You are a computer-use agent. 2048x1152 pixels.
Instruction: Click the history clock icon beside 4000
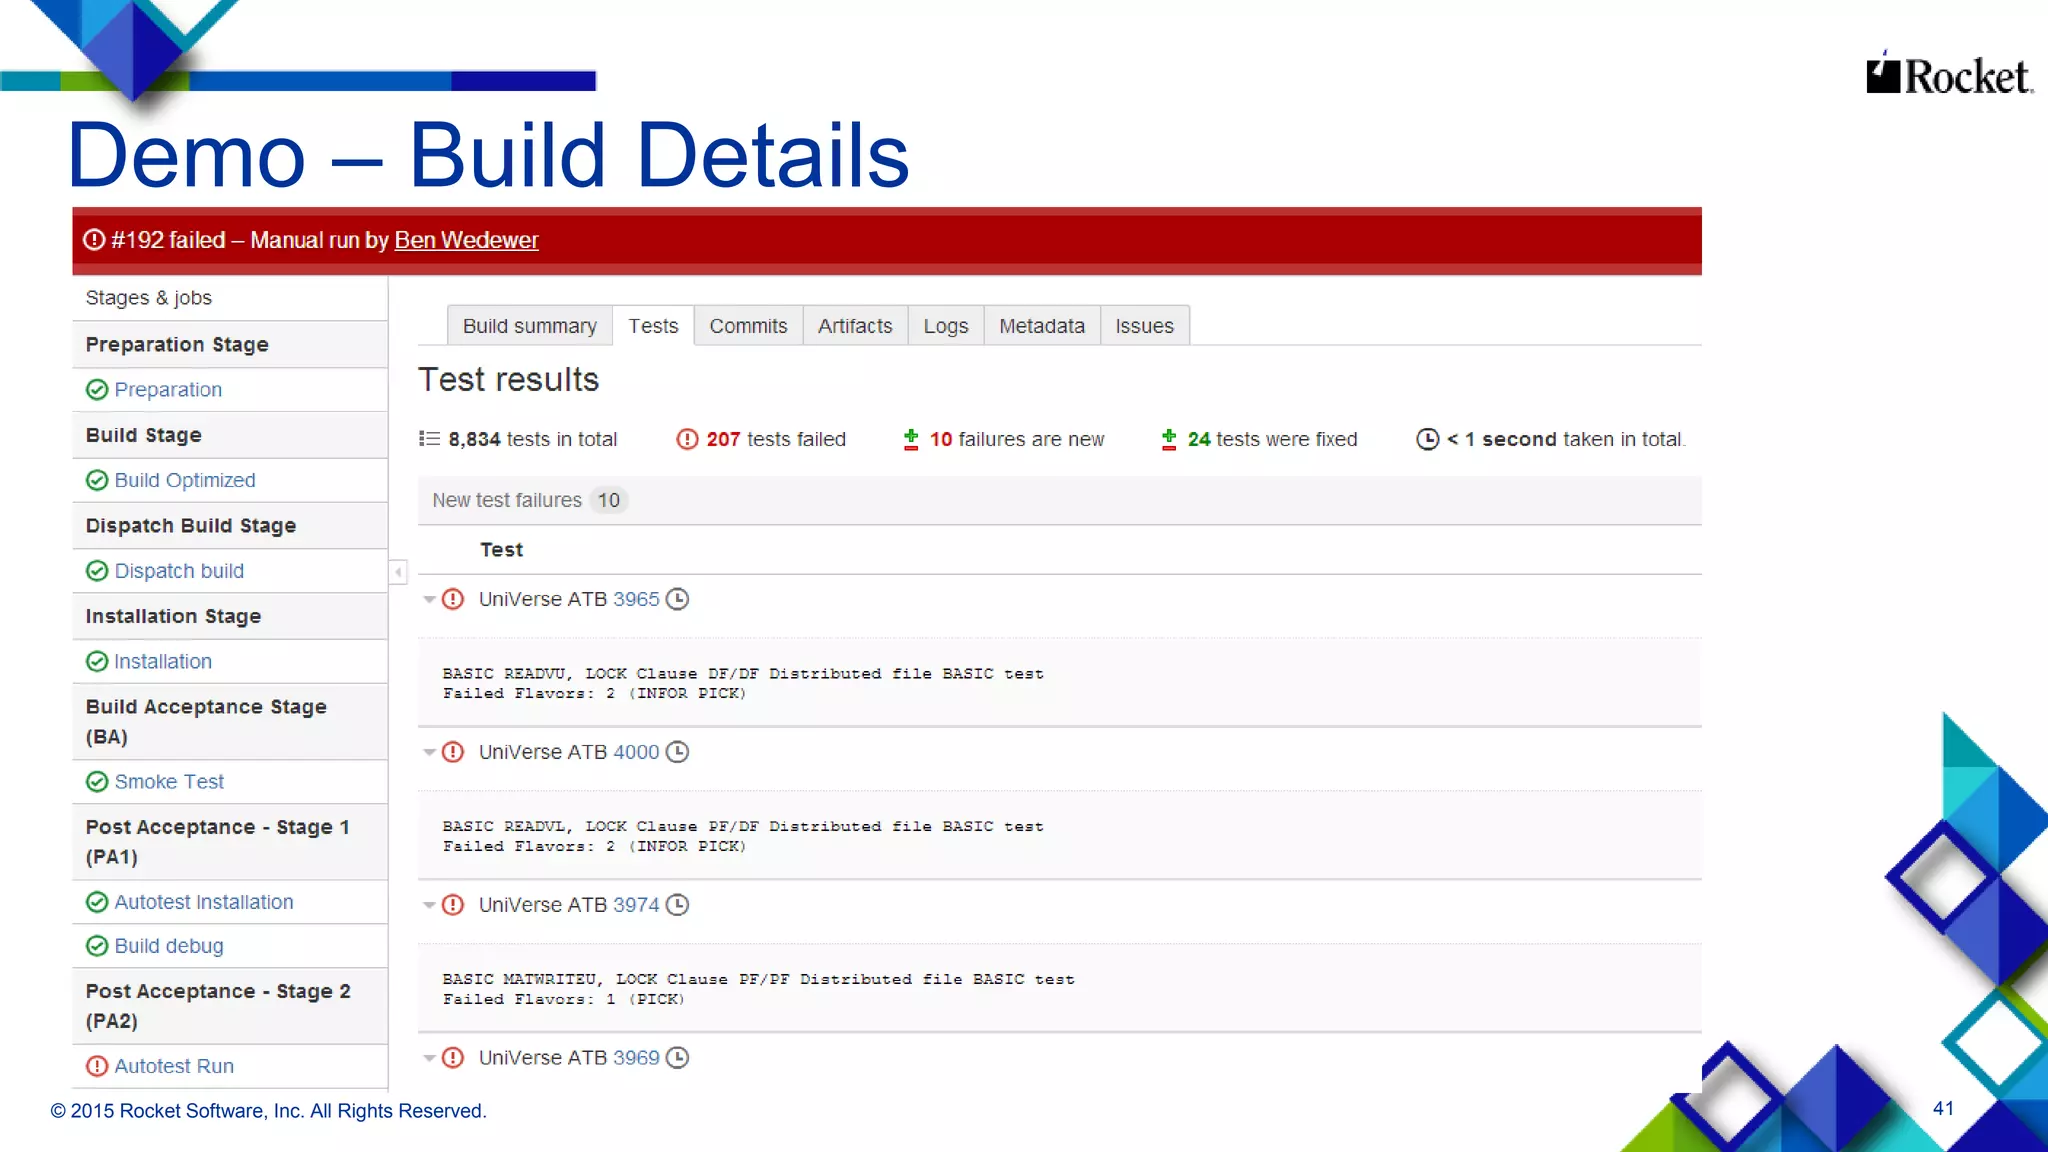[678, 752]
